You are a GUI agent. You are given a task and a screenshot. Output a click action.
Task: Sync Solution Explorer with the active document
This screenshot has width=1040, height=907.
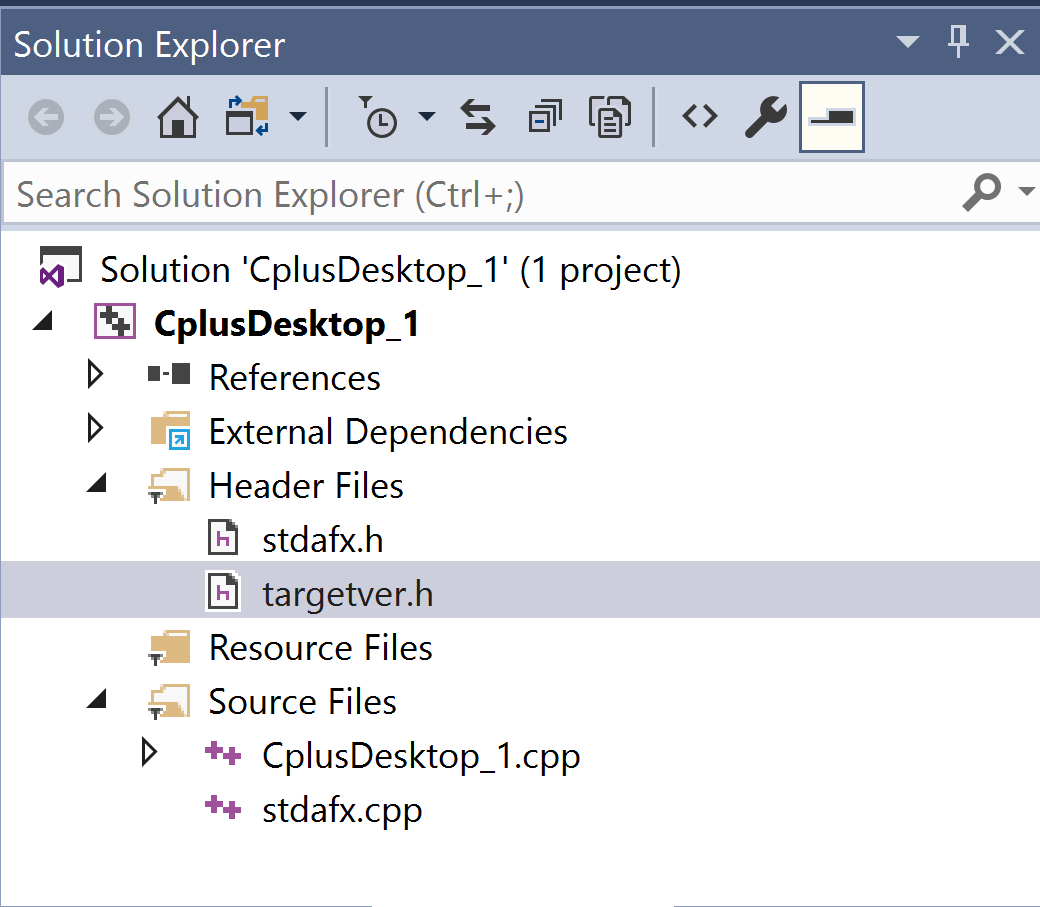click(478, 117)
